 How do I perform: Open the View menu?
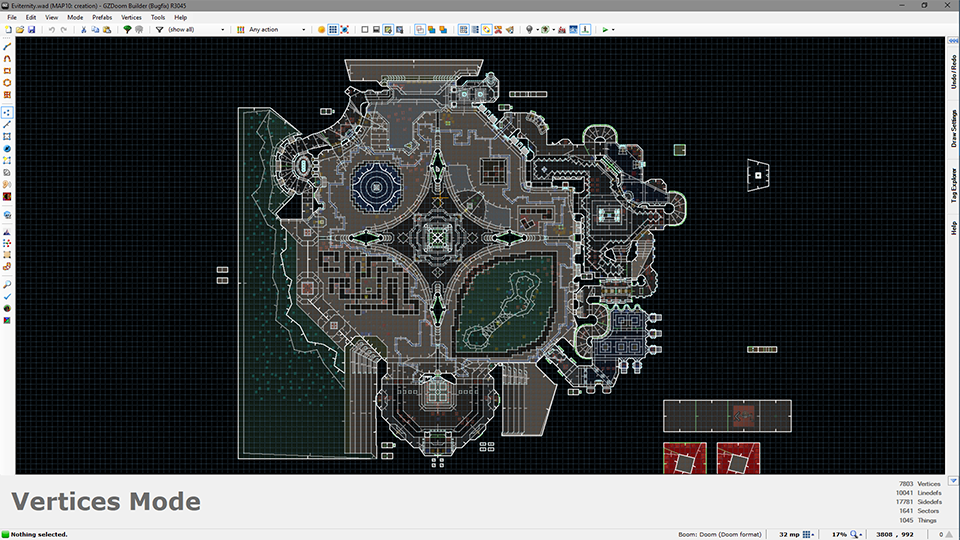tap(51, 17)
